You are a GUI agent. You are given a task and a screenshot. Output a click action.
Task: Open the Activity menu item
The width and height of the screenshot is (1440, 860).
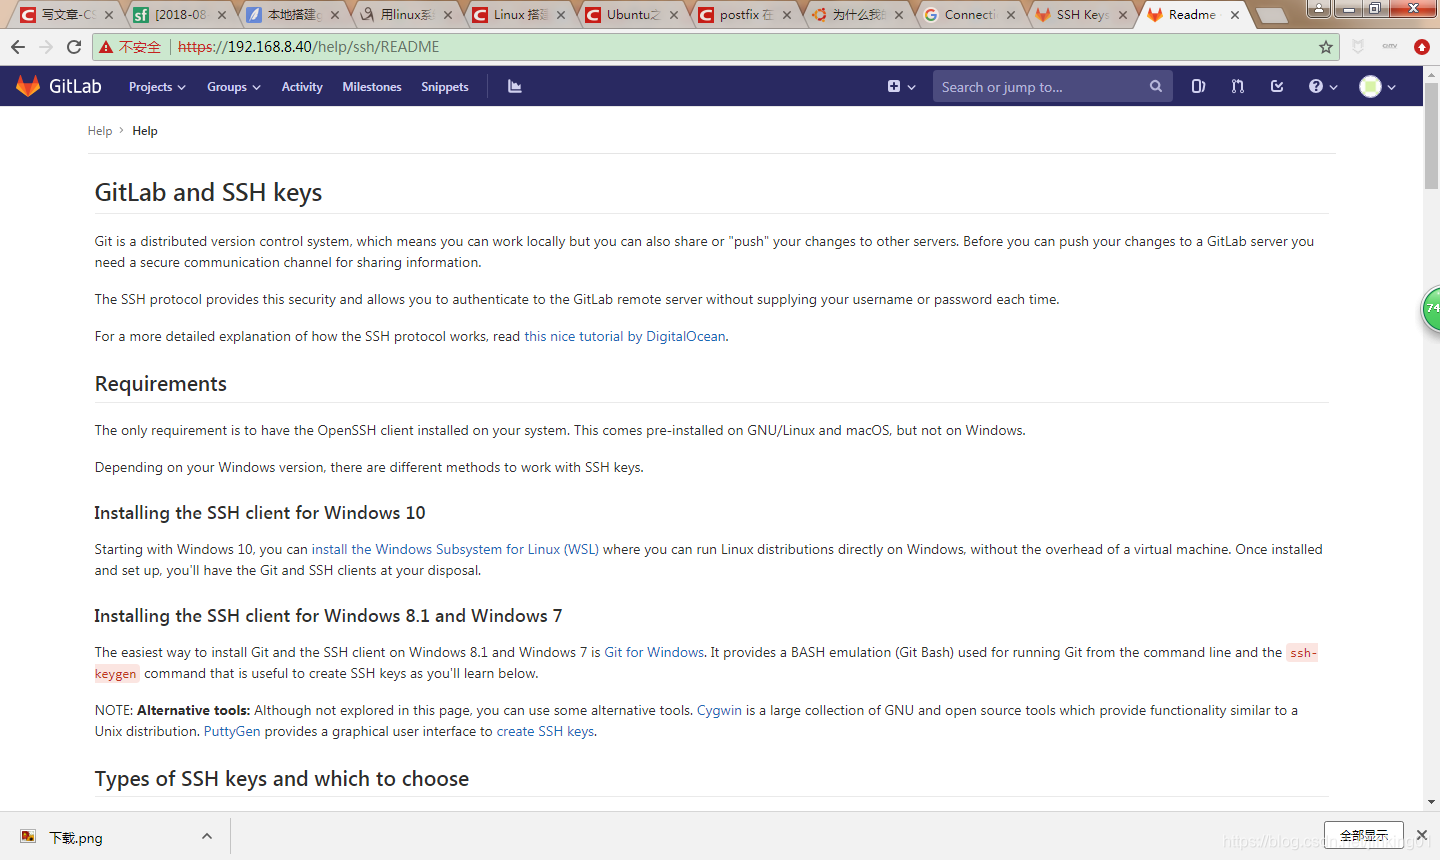click(x=302, y=87)
